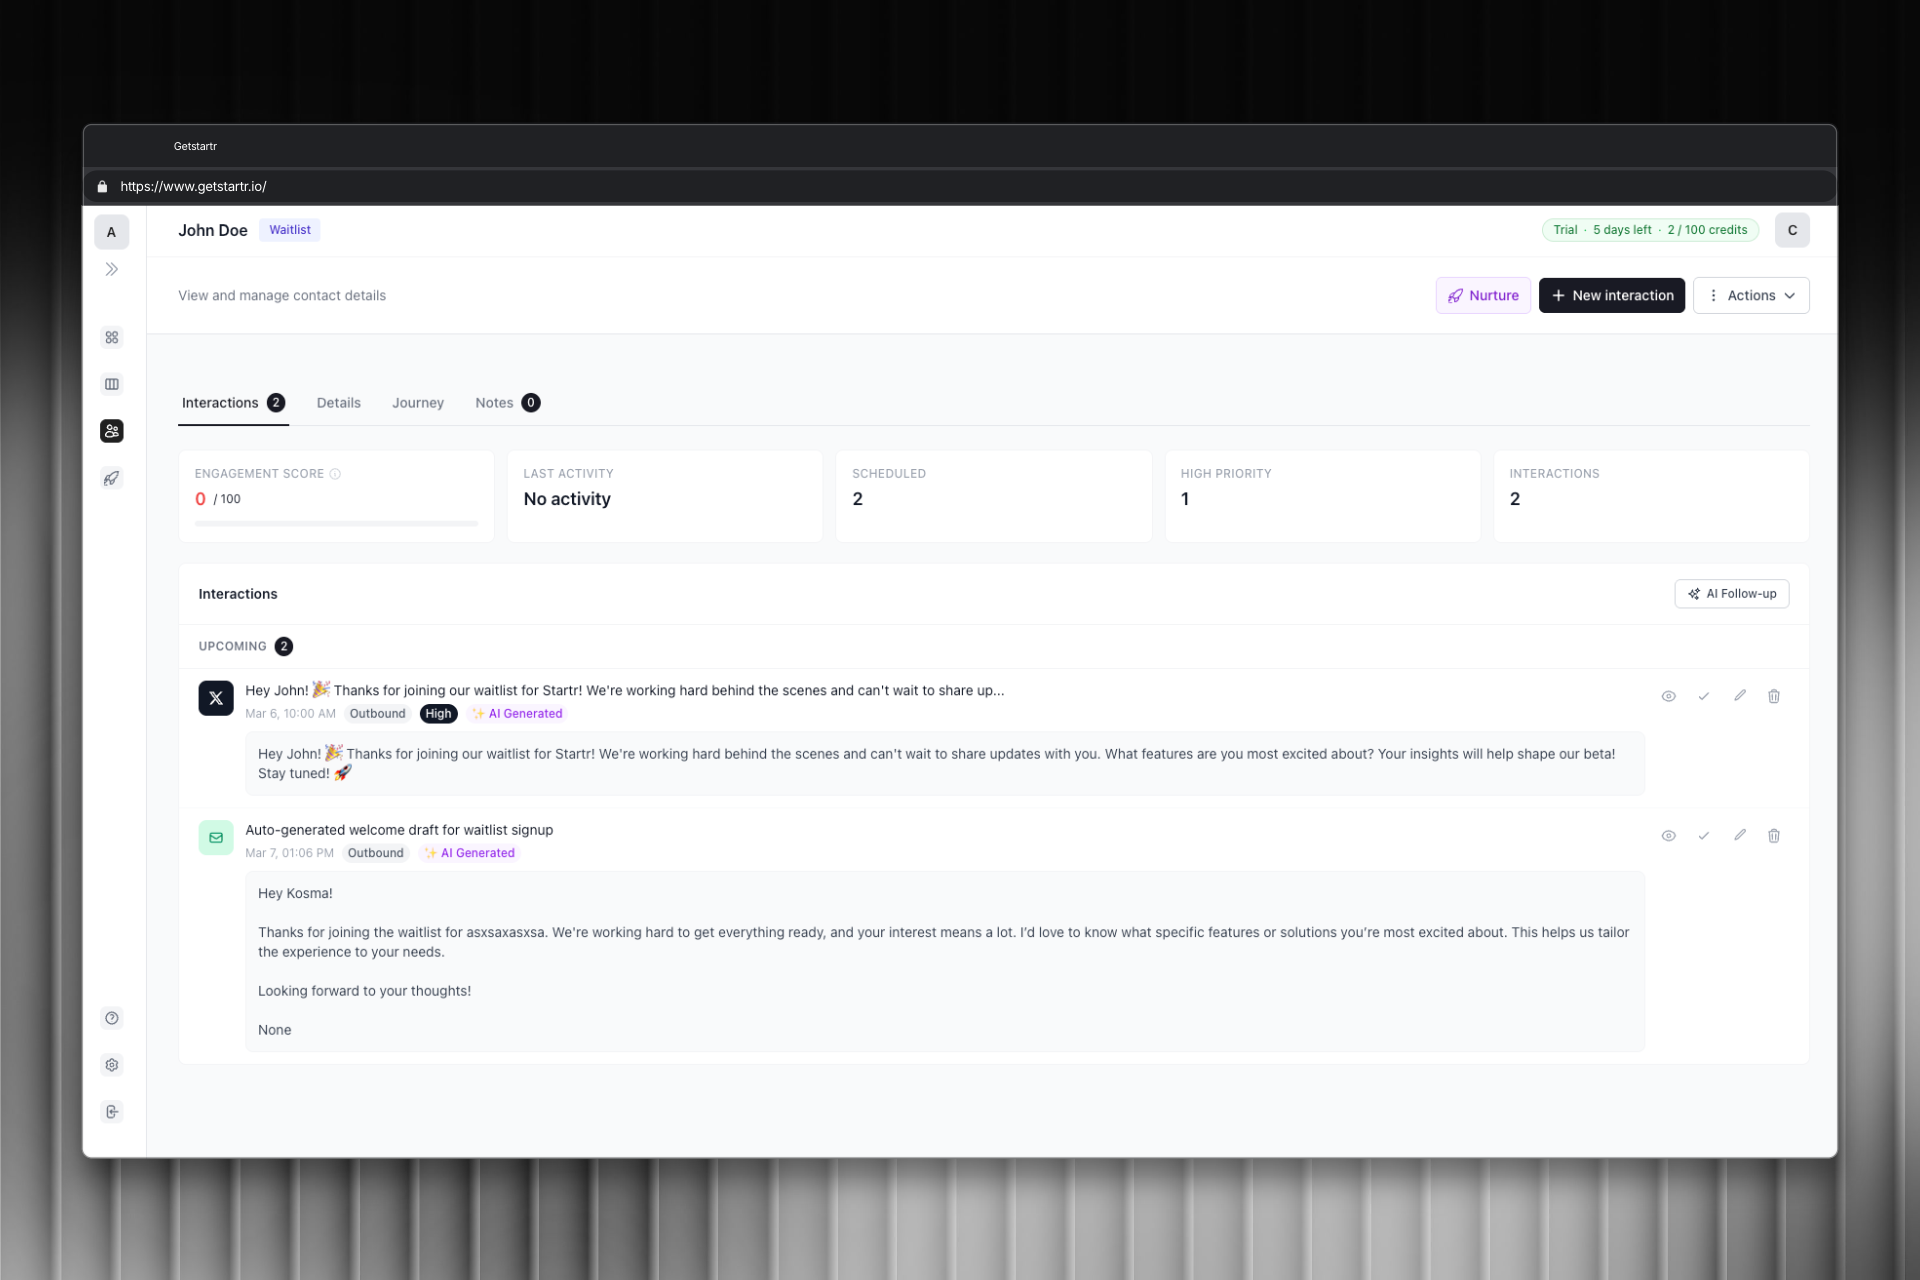The width and height of the screenshot is (1920, 1280).
Task: Click the board columns icon in sidebar
Action: click(x=112, y=384)
